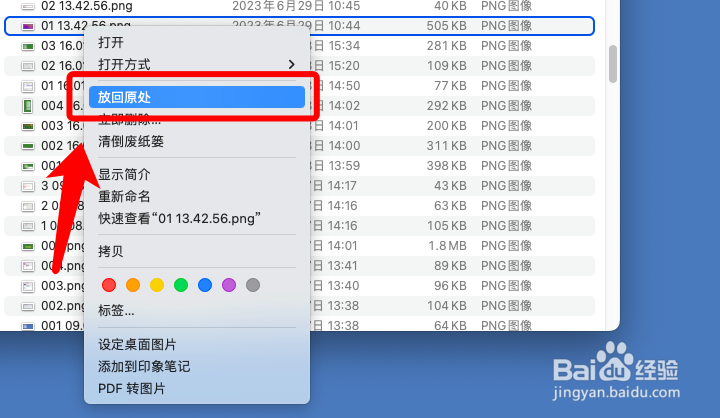Click the 77 KB size cell

(450, 86)
